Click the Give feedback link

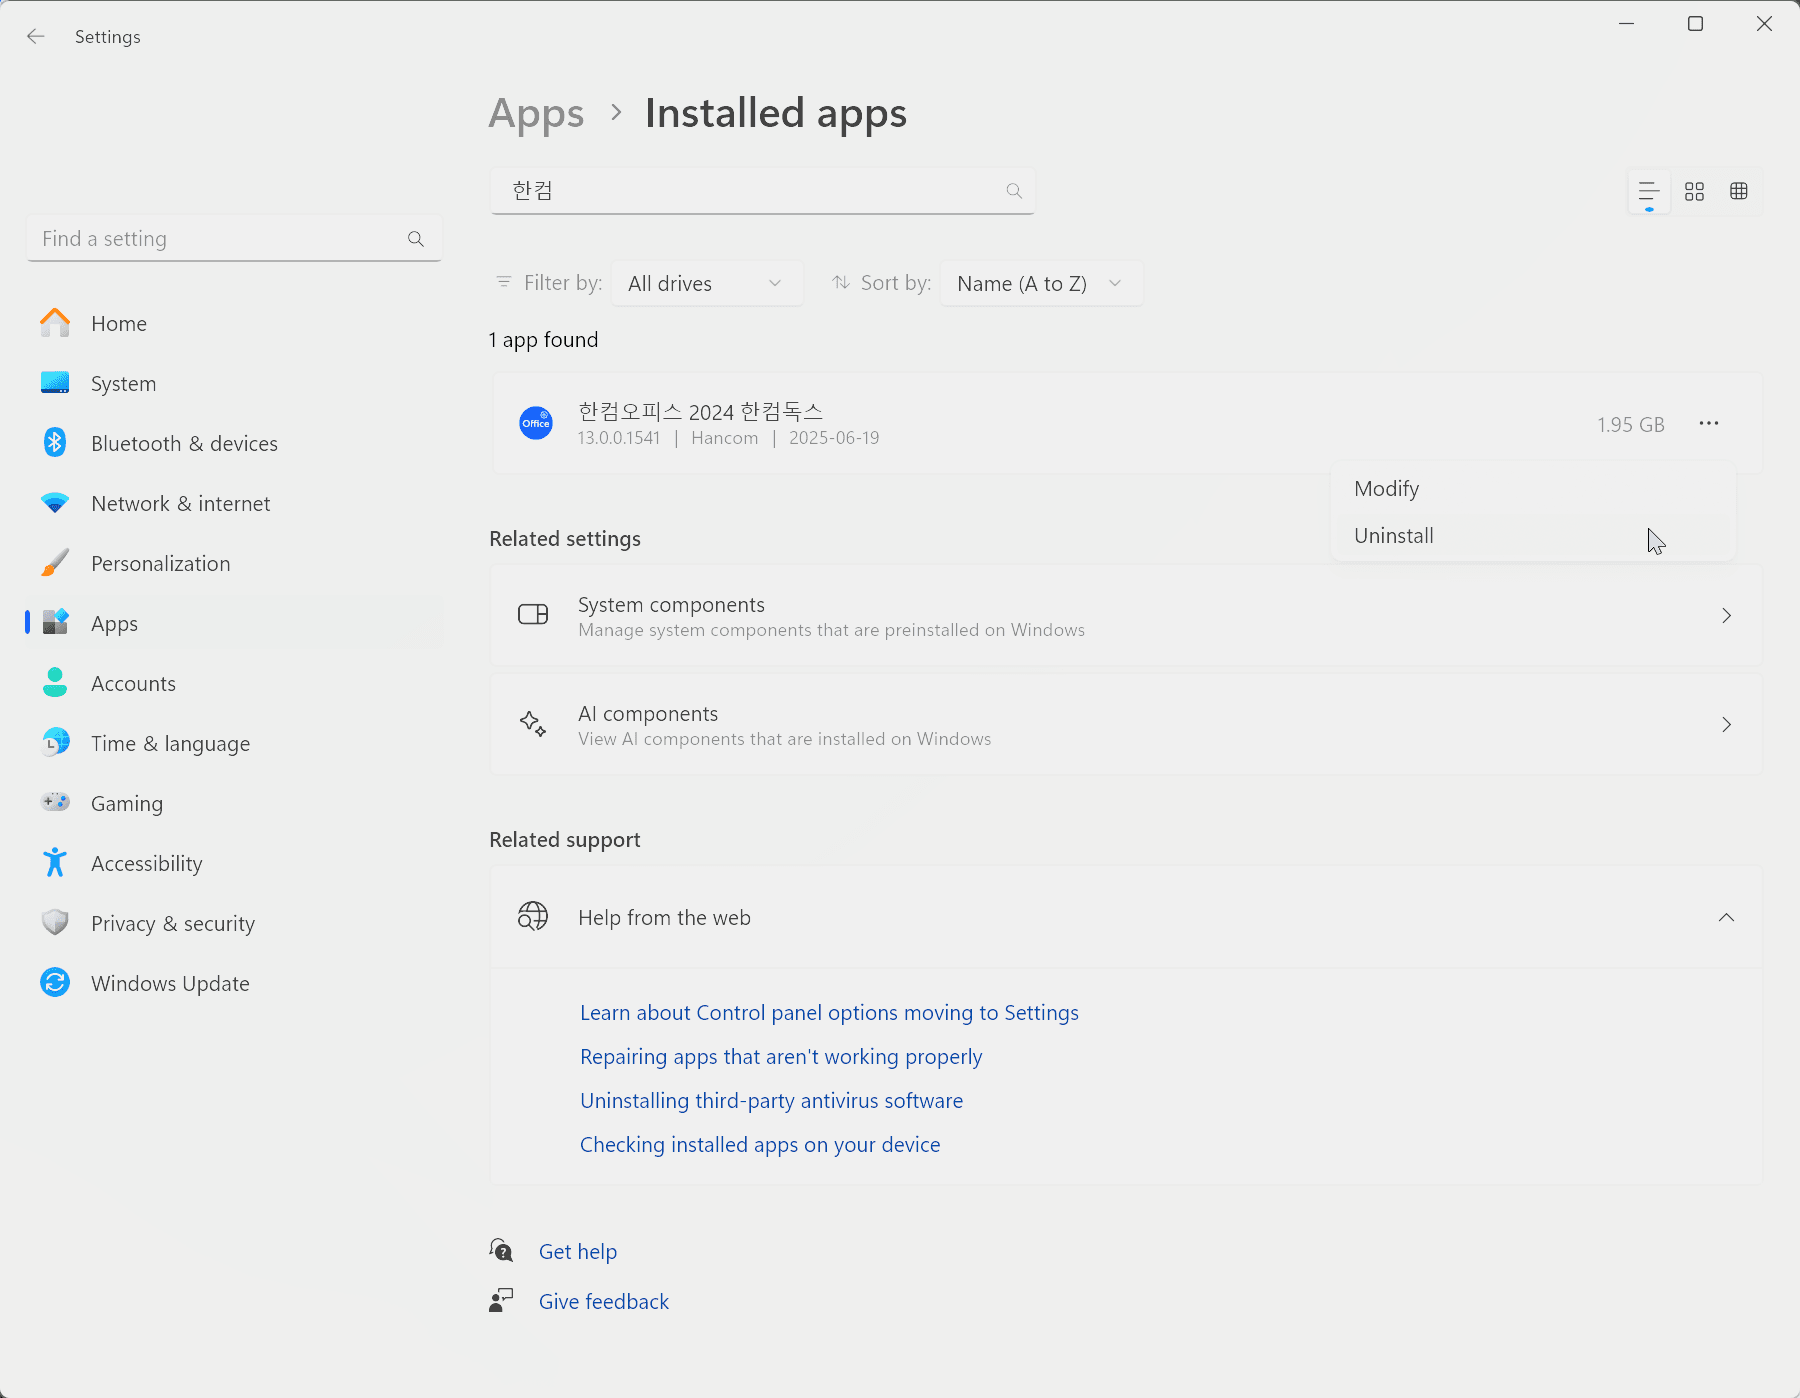coord(604,1301)
